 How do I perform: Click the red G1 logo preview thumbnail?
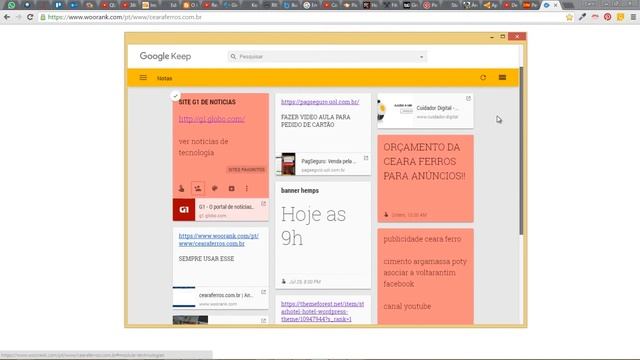tap(184, 209)
